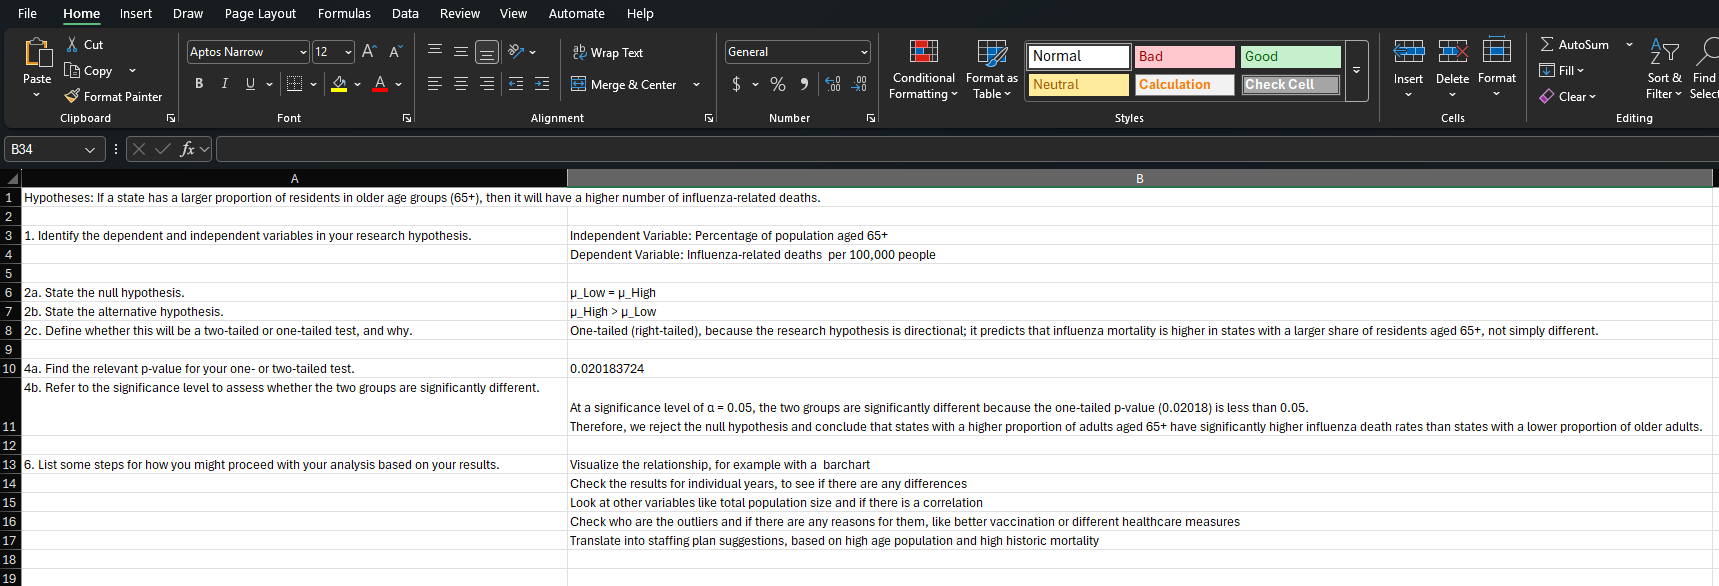Decrease decimal places
This screenshot has width=1719, height=586.
[x=859, y=84]
